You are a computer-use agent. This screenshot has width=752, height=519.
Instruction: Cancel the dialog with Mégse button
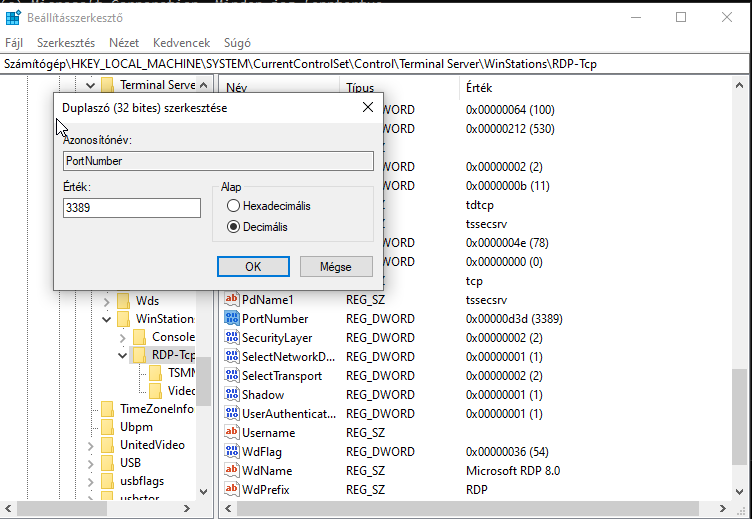336,266
